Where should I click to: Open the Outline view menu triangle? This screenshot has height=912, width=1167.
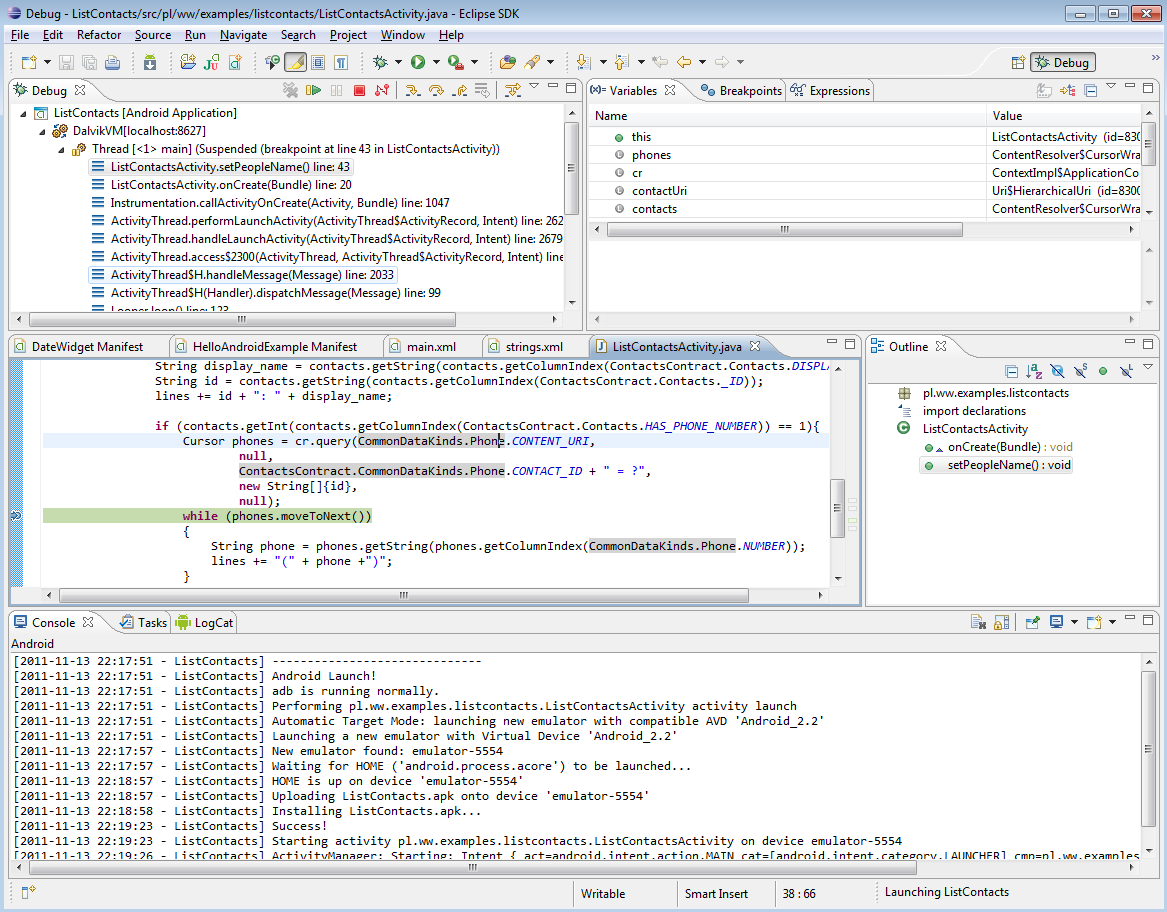coord(1148,367)
